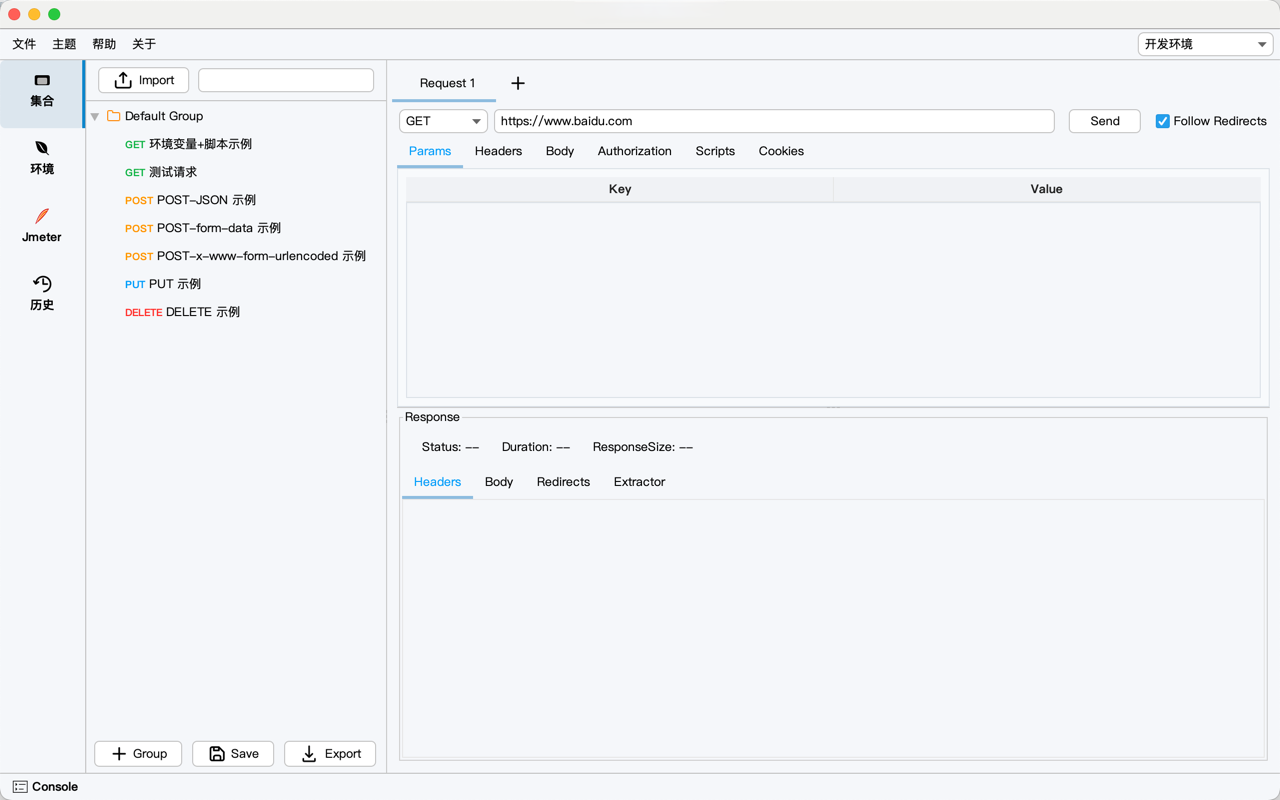The image size is (1280, 800).
Task: Select the POST-x-www-form-urlencoded 示例 request
Action: [245, 256]
